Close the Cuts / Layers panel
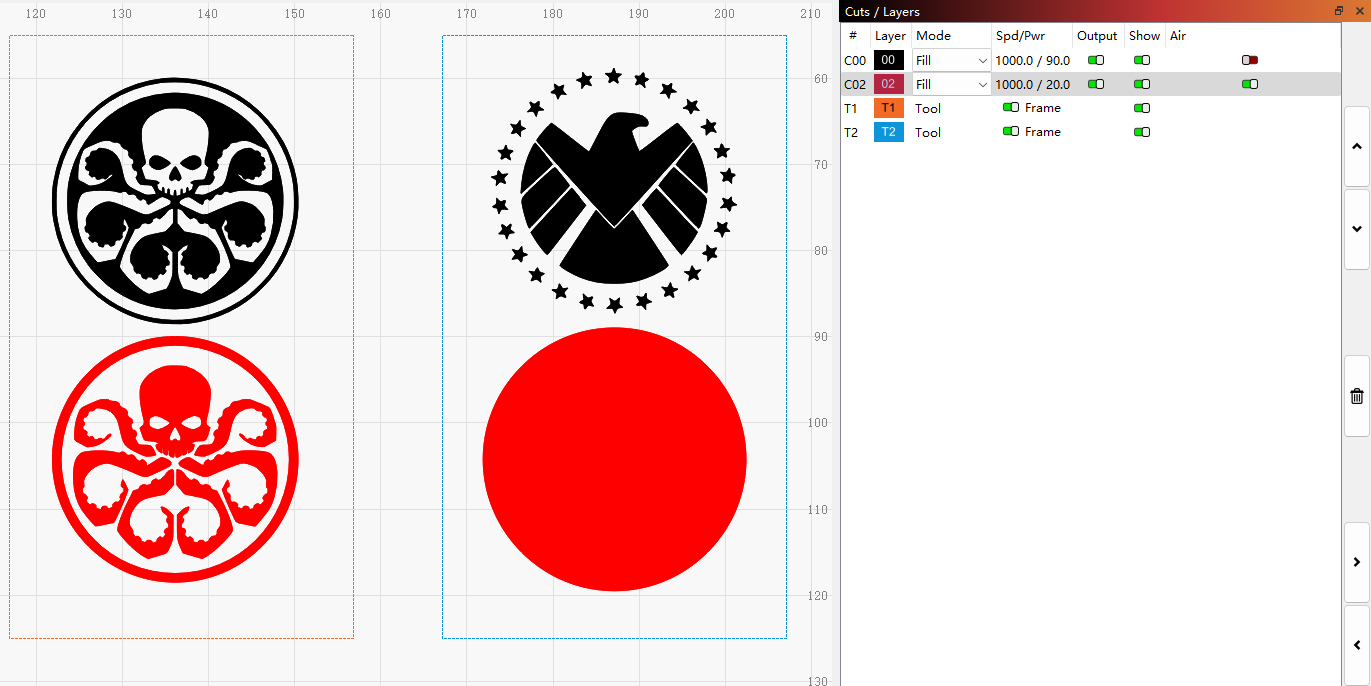This screenshot has height=686, width=1371. 1359,11
